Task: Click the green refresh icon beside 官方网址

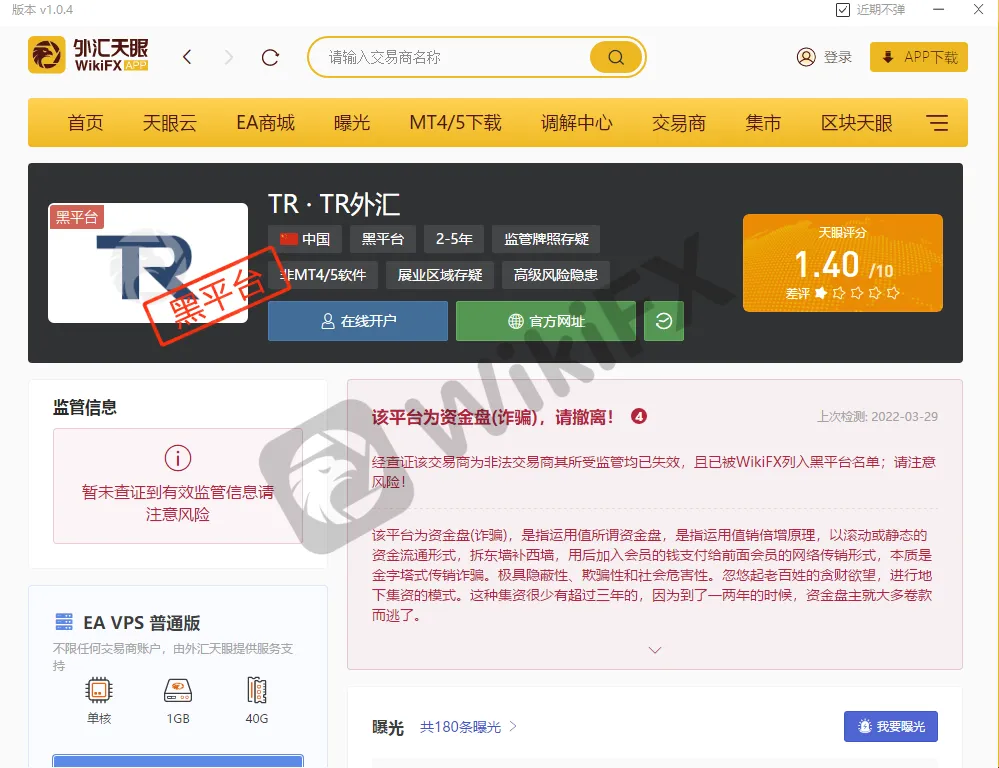Action: click(664, 321)
